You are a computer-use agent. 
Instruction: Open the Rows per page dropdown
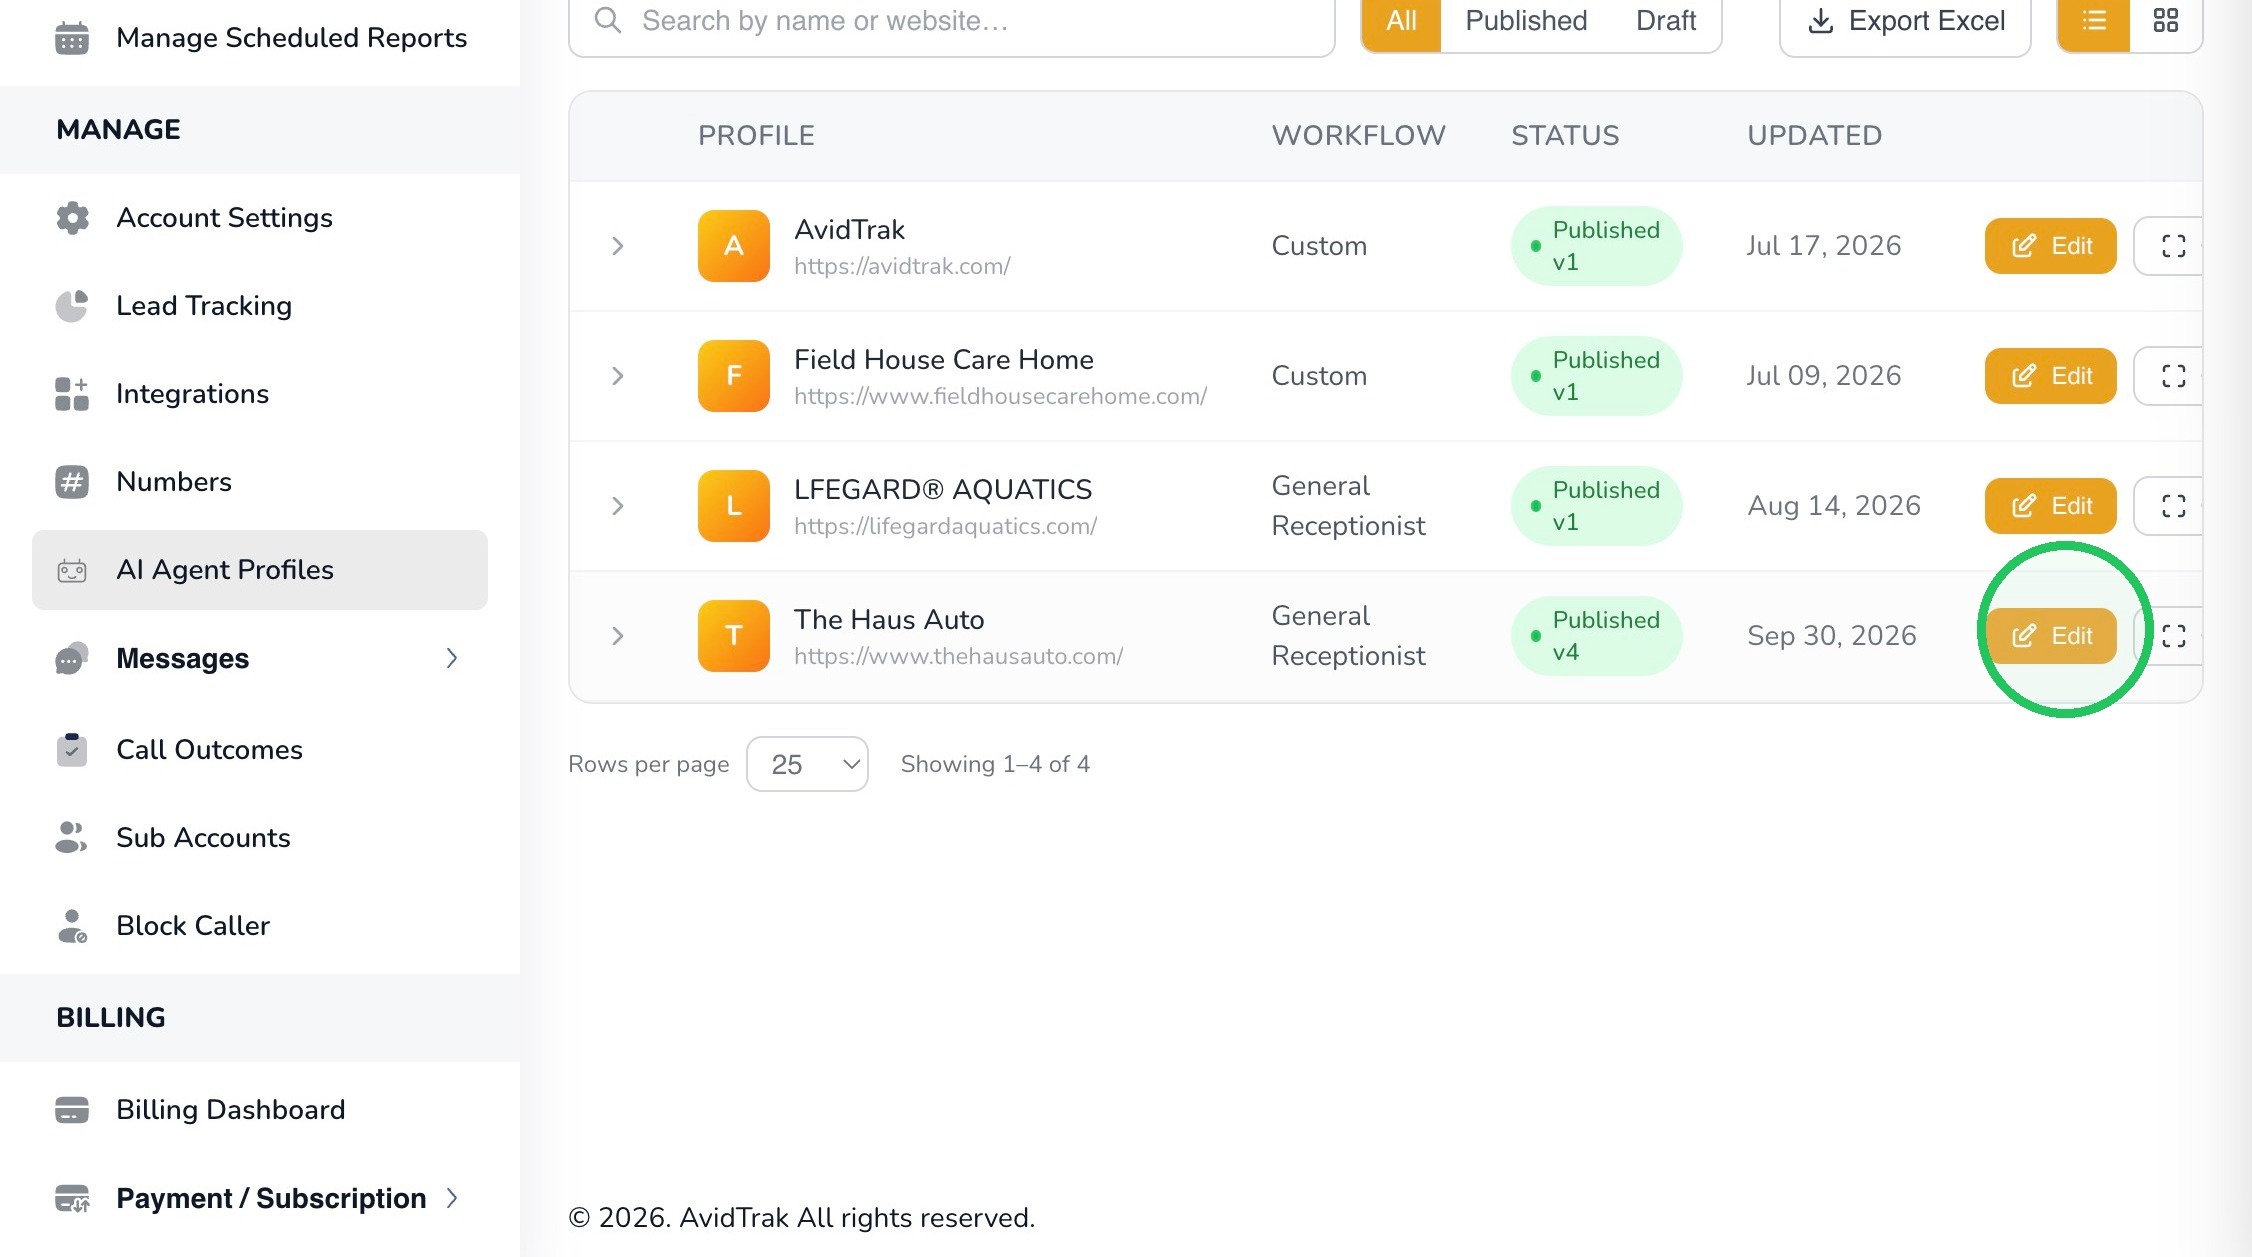pyautogui.click(x=807, y=765)
